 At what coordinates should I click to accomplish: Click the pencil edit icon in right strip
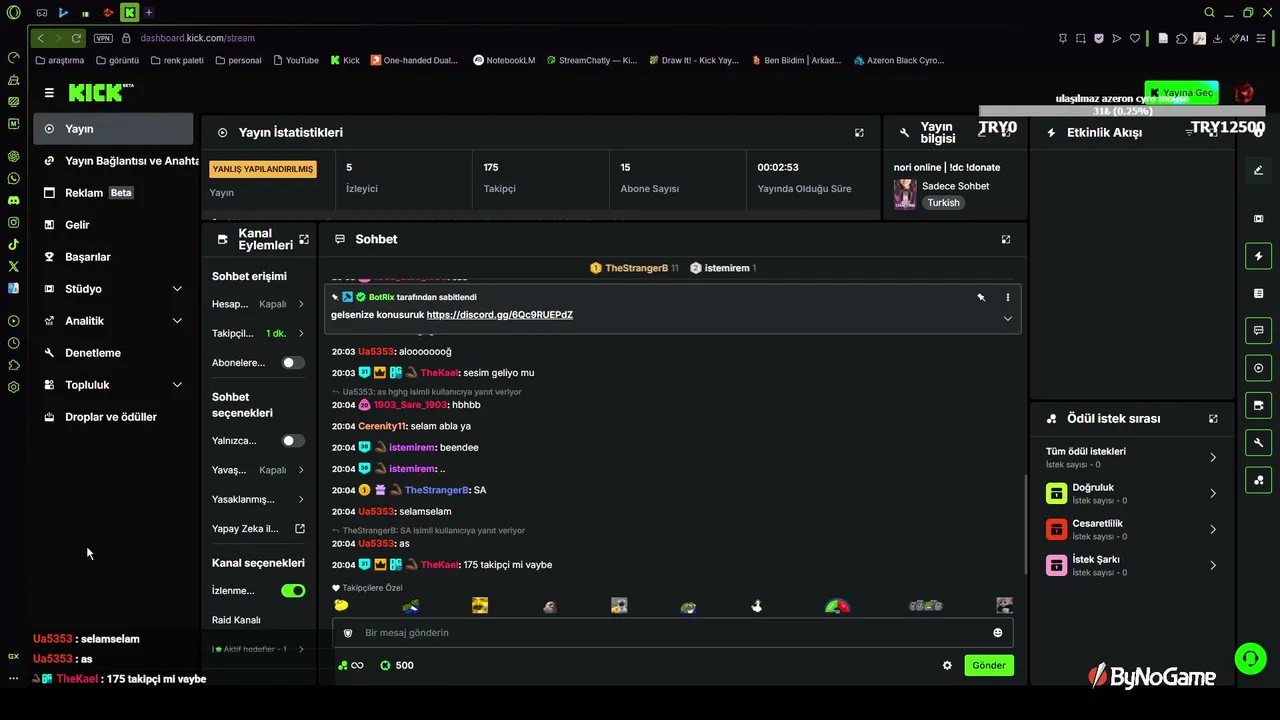tap(1258, 170)
